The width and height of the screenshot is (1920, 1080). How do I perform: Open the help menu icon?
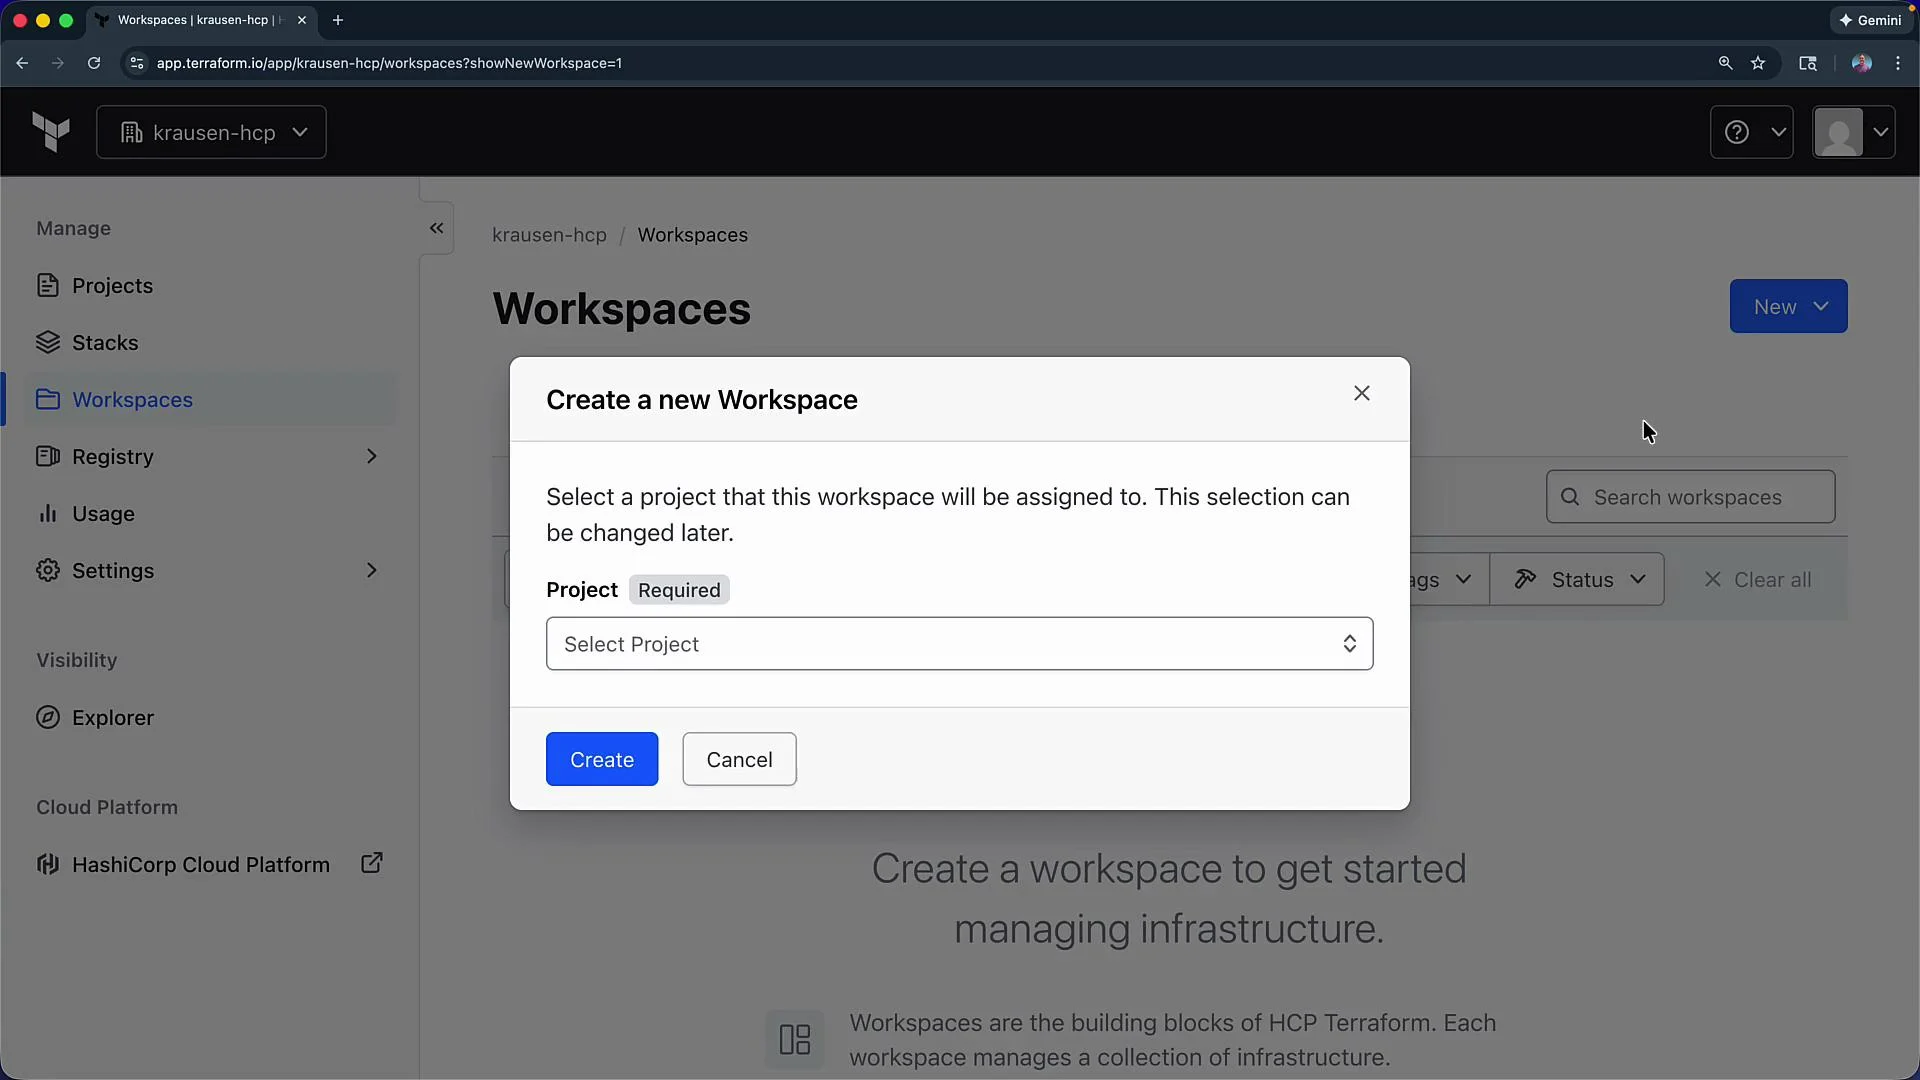(1752, 132)
